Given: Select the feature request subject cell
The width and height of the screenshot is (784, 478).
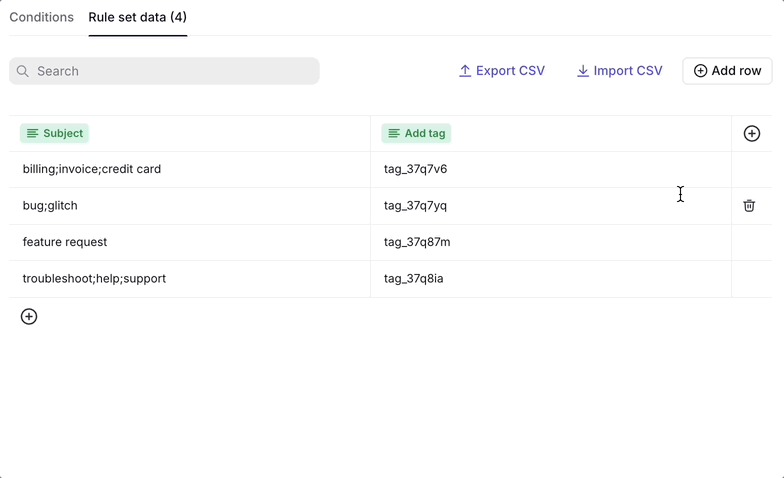Looking at the screenshot, I should click(190, 242).
